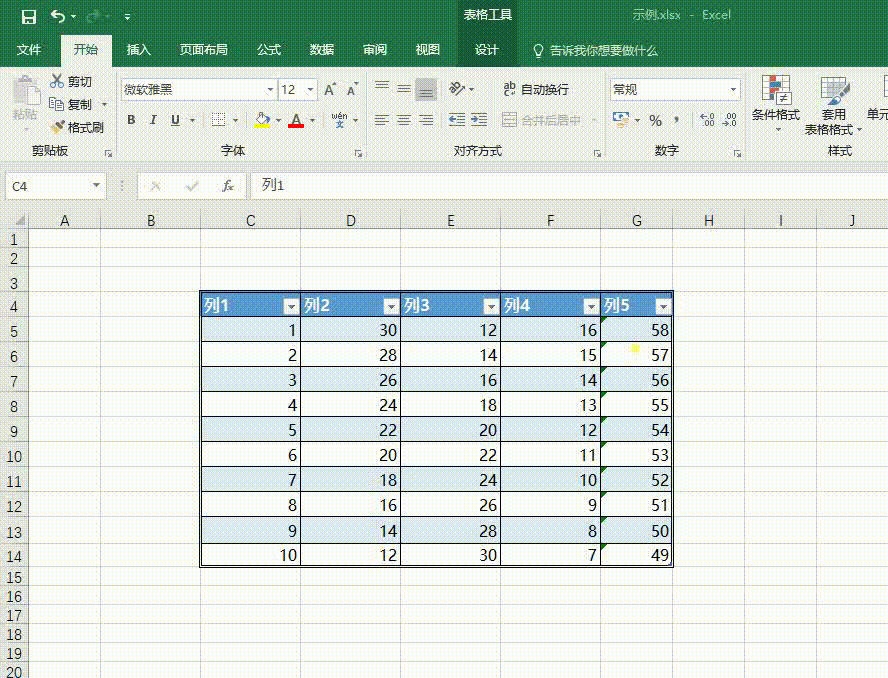Expand the font name 微软雅黑 dropdown

[268, 90]
